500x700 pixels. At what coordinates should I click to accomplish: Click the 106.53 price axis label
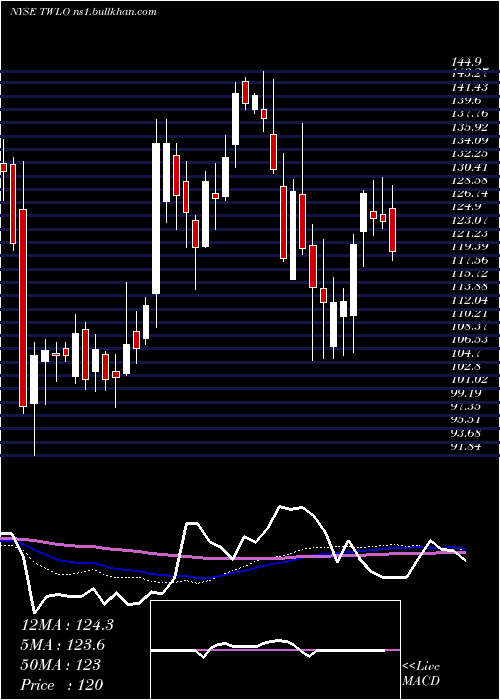click(x=470, y=339)
